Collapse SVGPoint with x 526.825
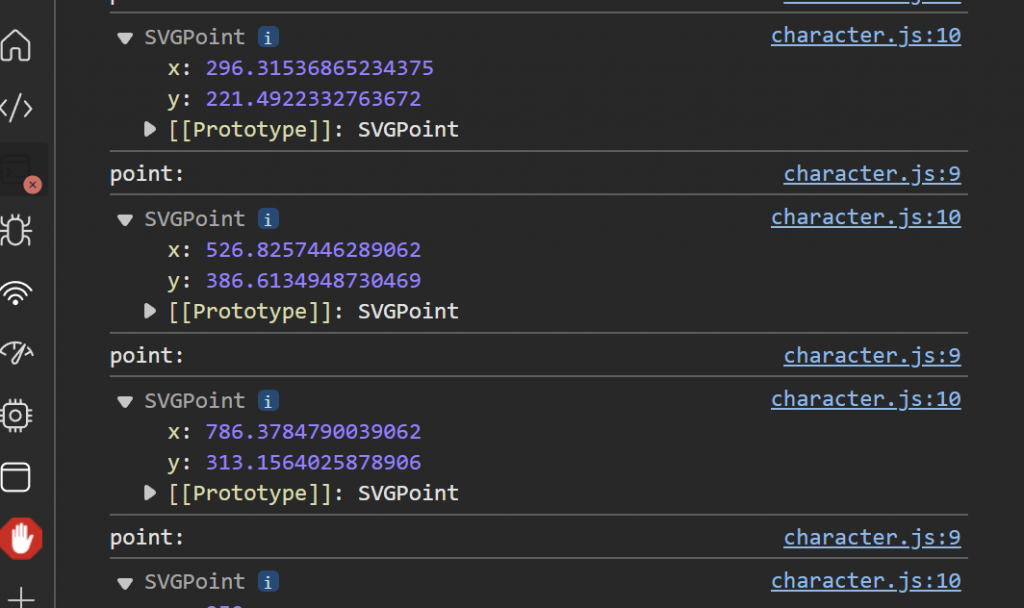1024x608 pixels. 124,219
